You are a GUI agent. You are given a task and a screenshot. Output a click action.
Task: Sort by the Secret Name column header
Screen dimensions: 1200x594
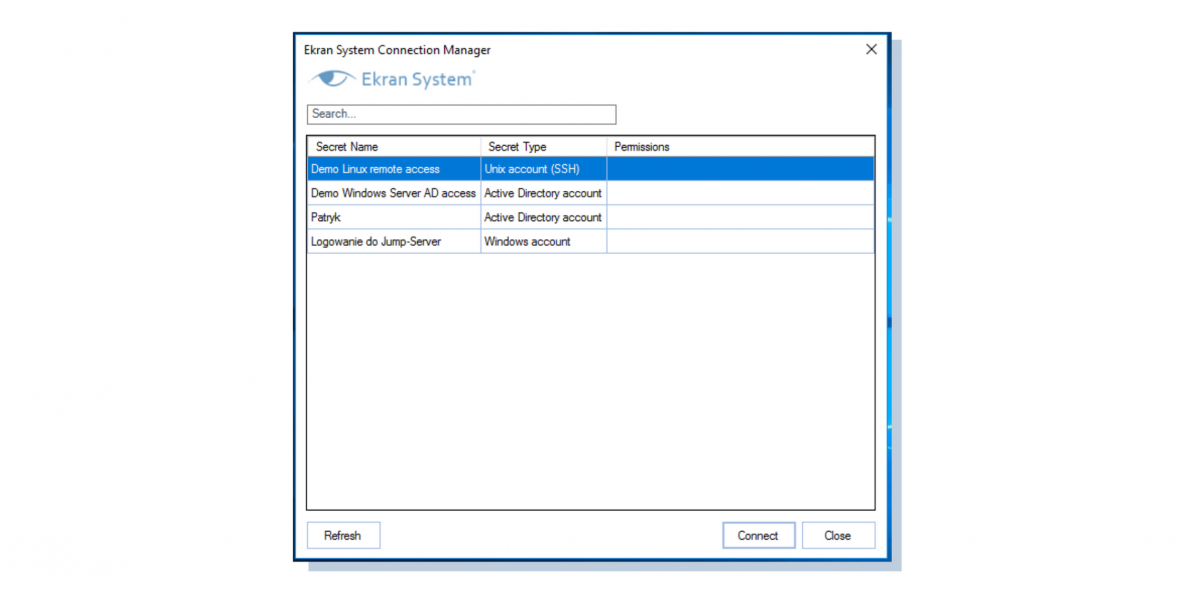[394, 147]
